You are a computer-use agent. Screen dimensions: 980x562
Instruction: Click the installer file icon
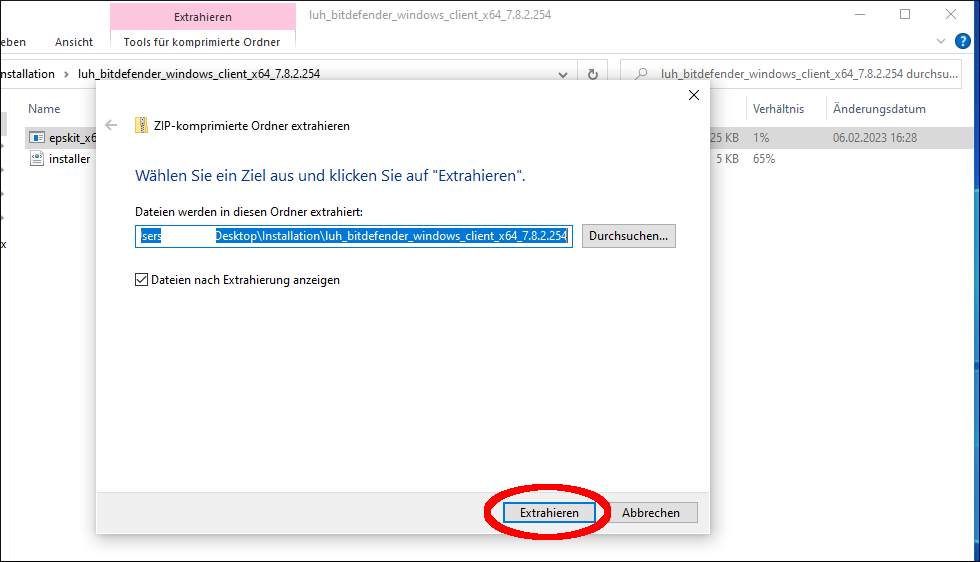(x=37, y=159)
